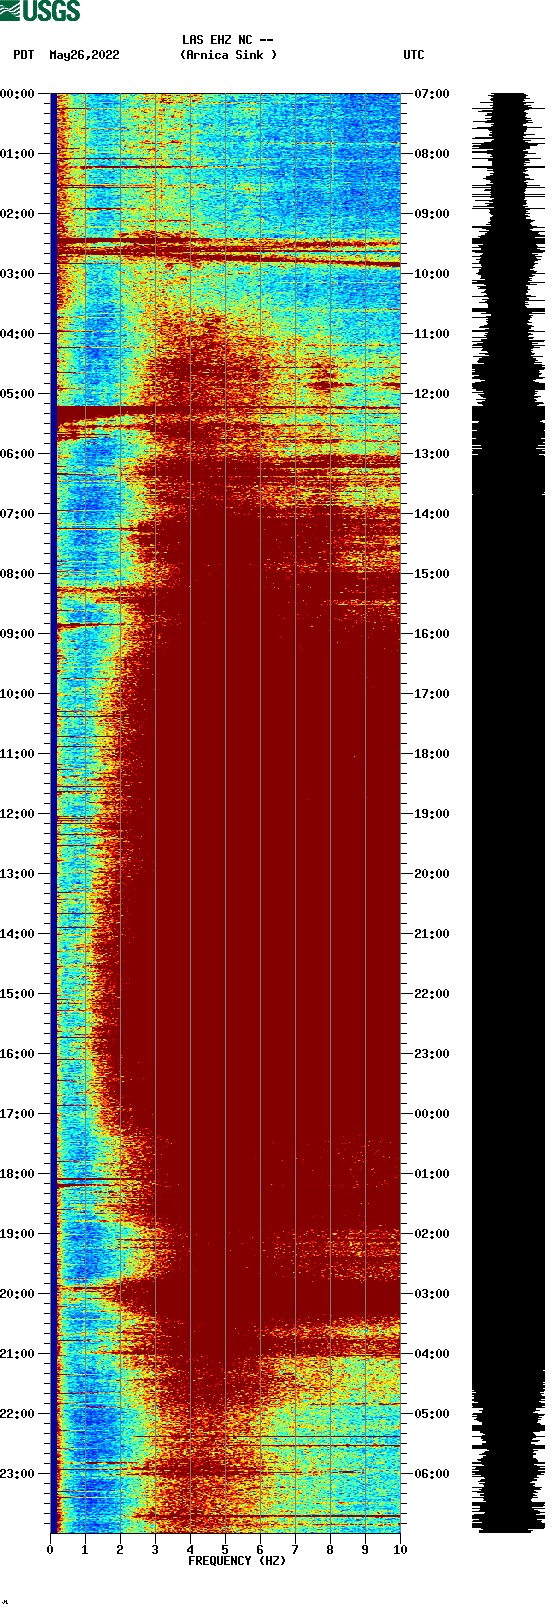552x1613 pixels.
Task: Select the date 'May26,2022'
Action: coord(84,55)
